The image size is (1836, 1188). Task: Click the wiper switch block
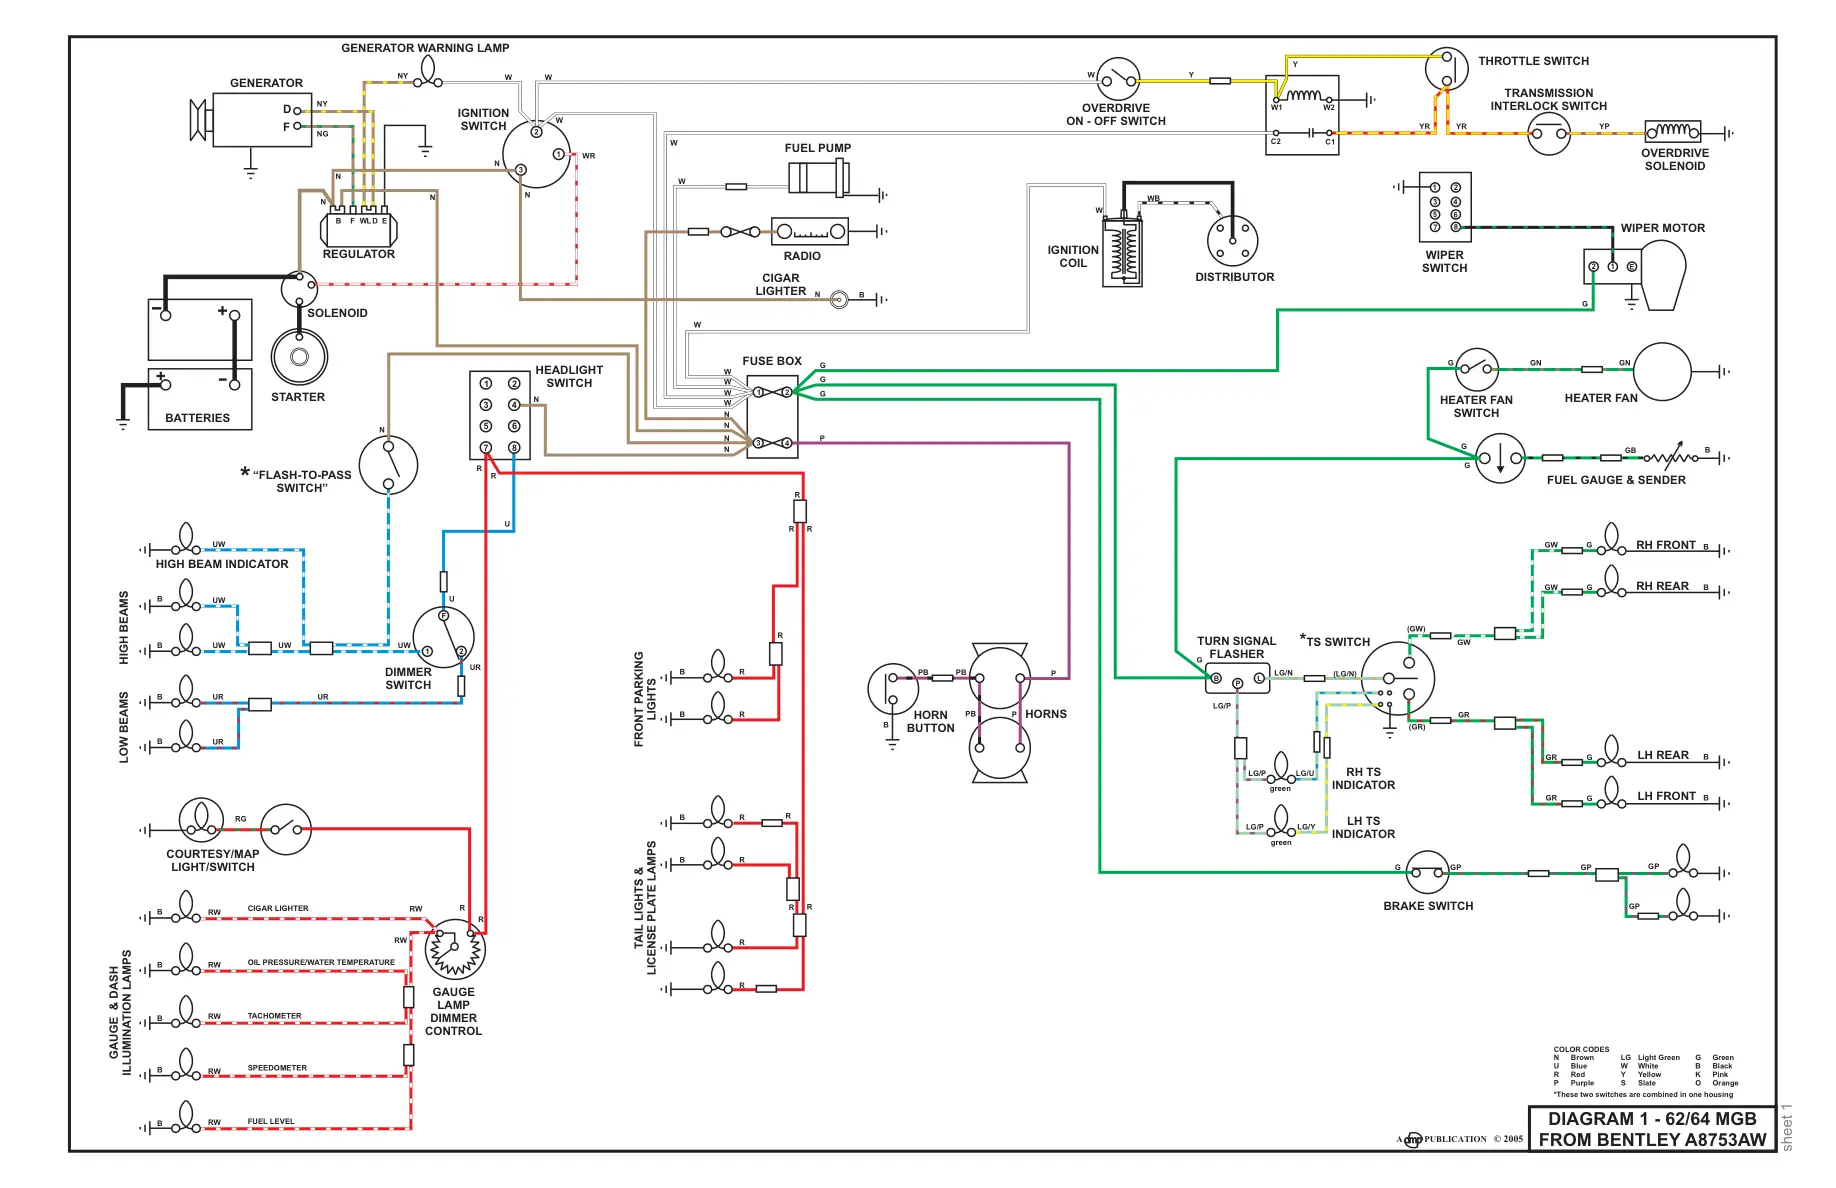point(1445,207)
